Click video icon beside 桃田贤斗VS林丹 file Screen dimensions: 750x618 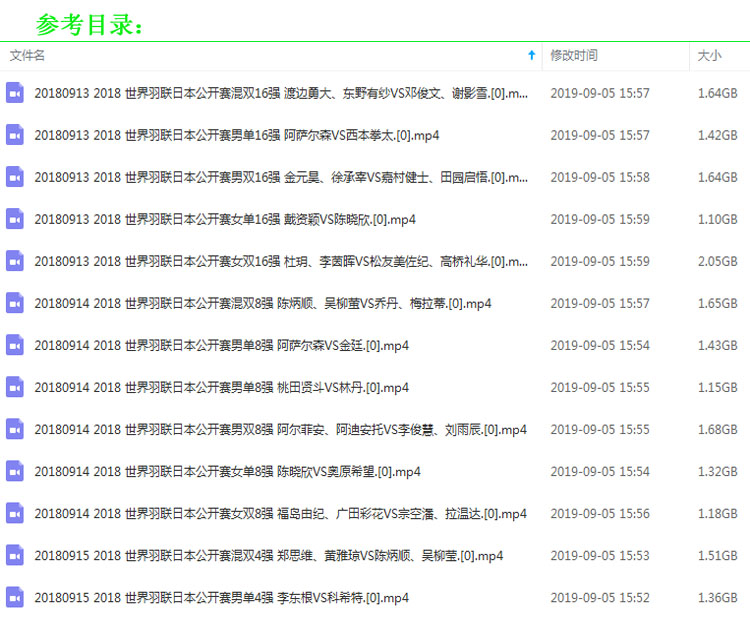tap(15, 387)
